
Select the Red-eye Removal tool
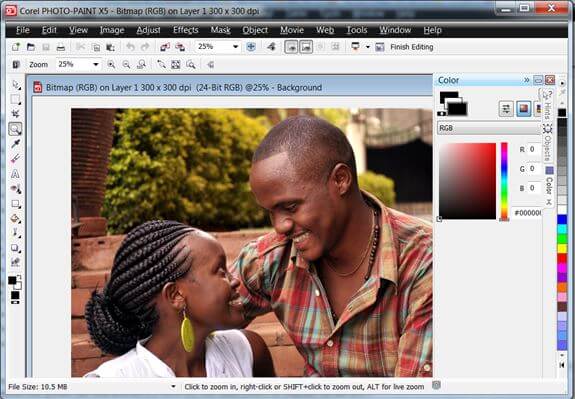click(x=15, y=189)
